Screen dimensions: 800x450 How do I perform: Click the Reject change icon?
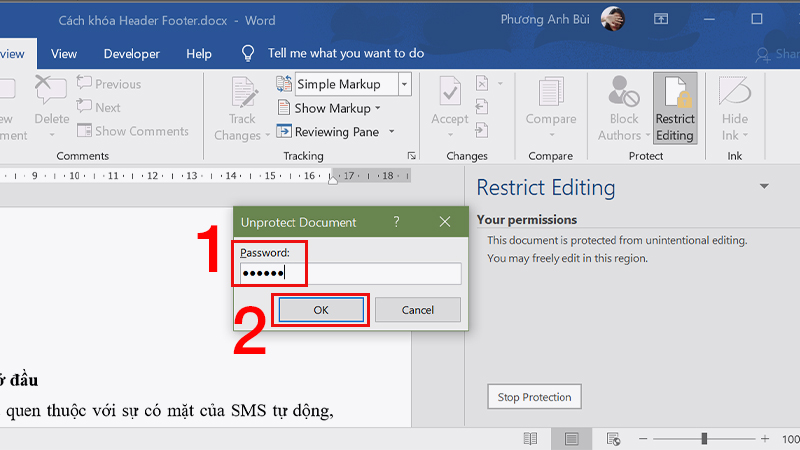(x=482, y=83)
